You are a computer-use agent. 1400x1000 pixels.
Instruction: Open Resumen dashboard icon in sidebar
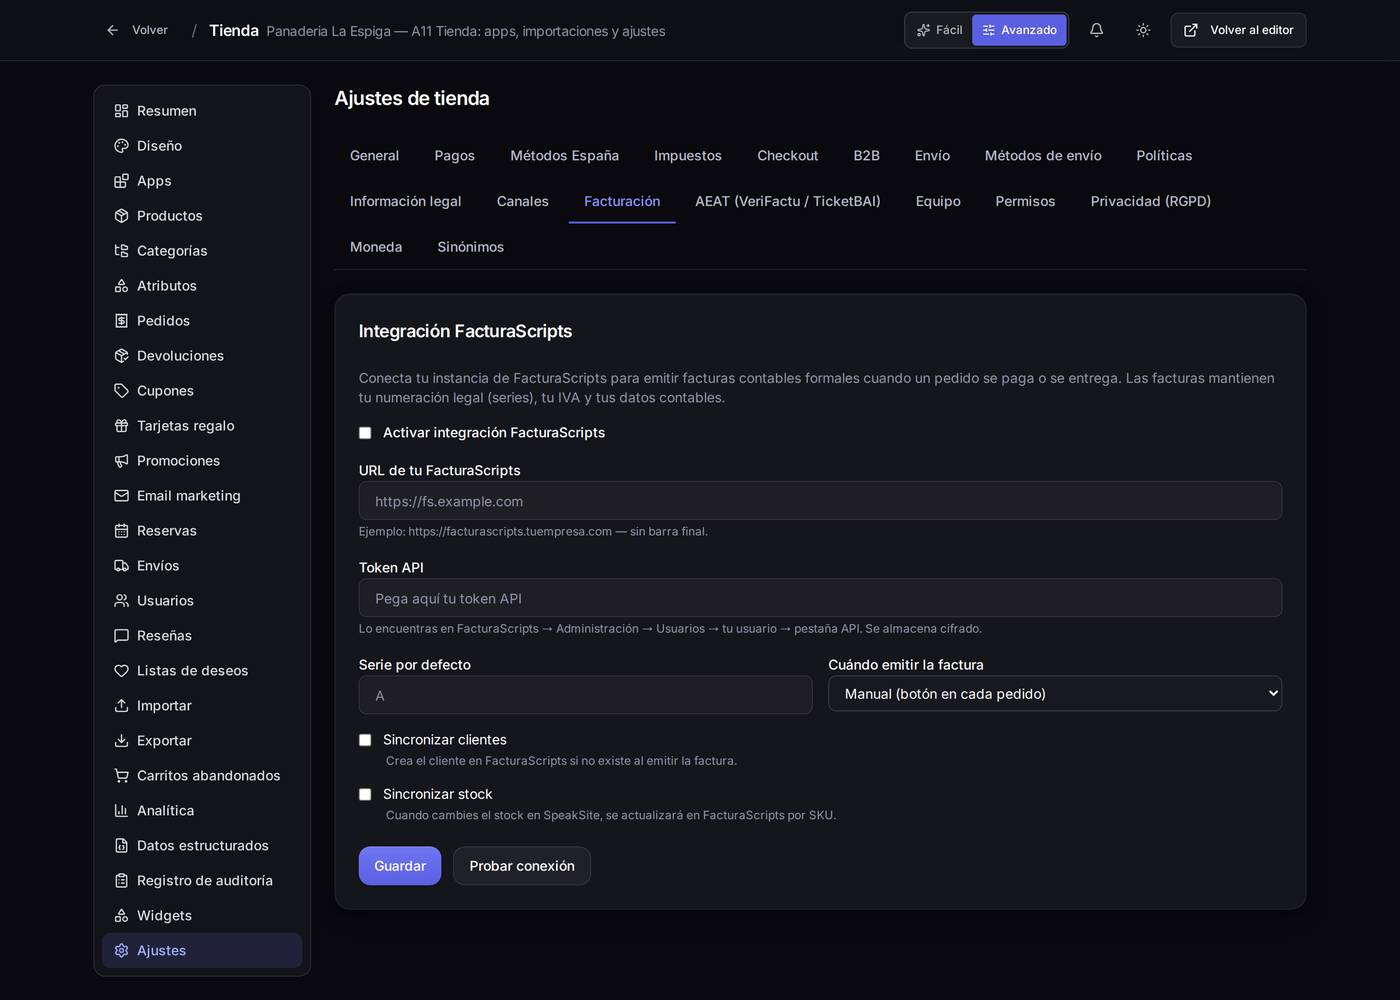tap(121, 111)
